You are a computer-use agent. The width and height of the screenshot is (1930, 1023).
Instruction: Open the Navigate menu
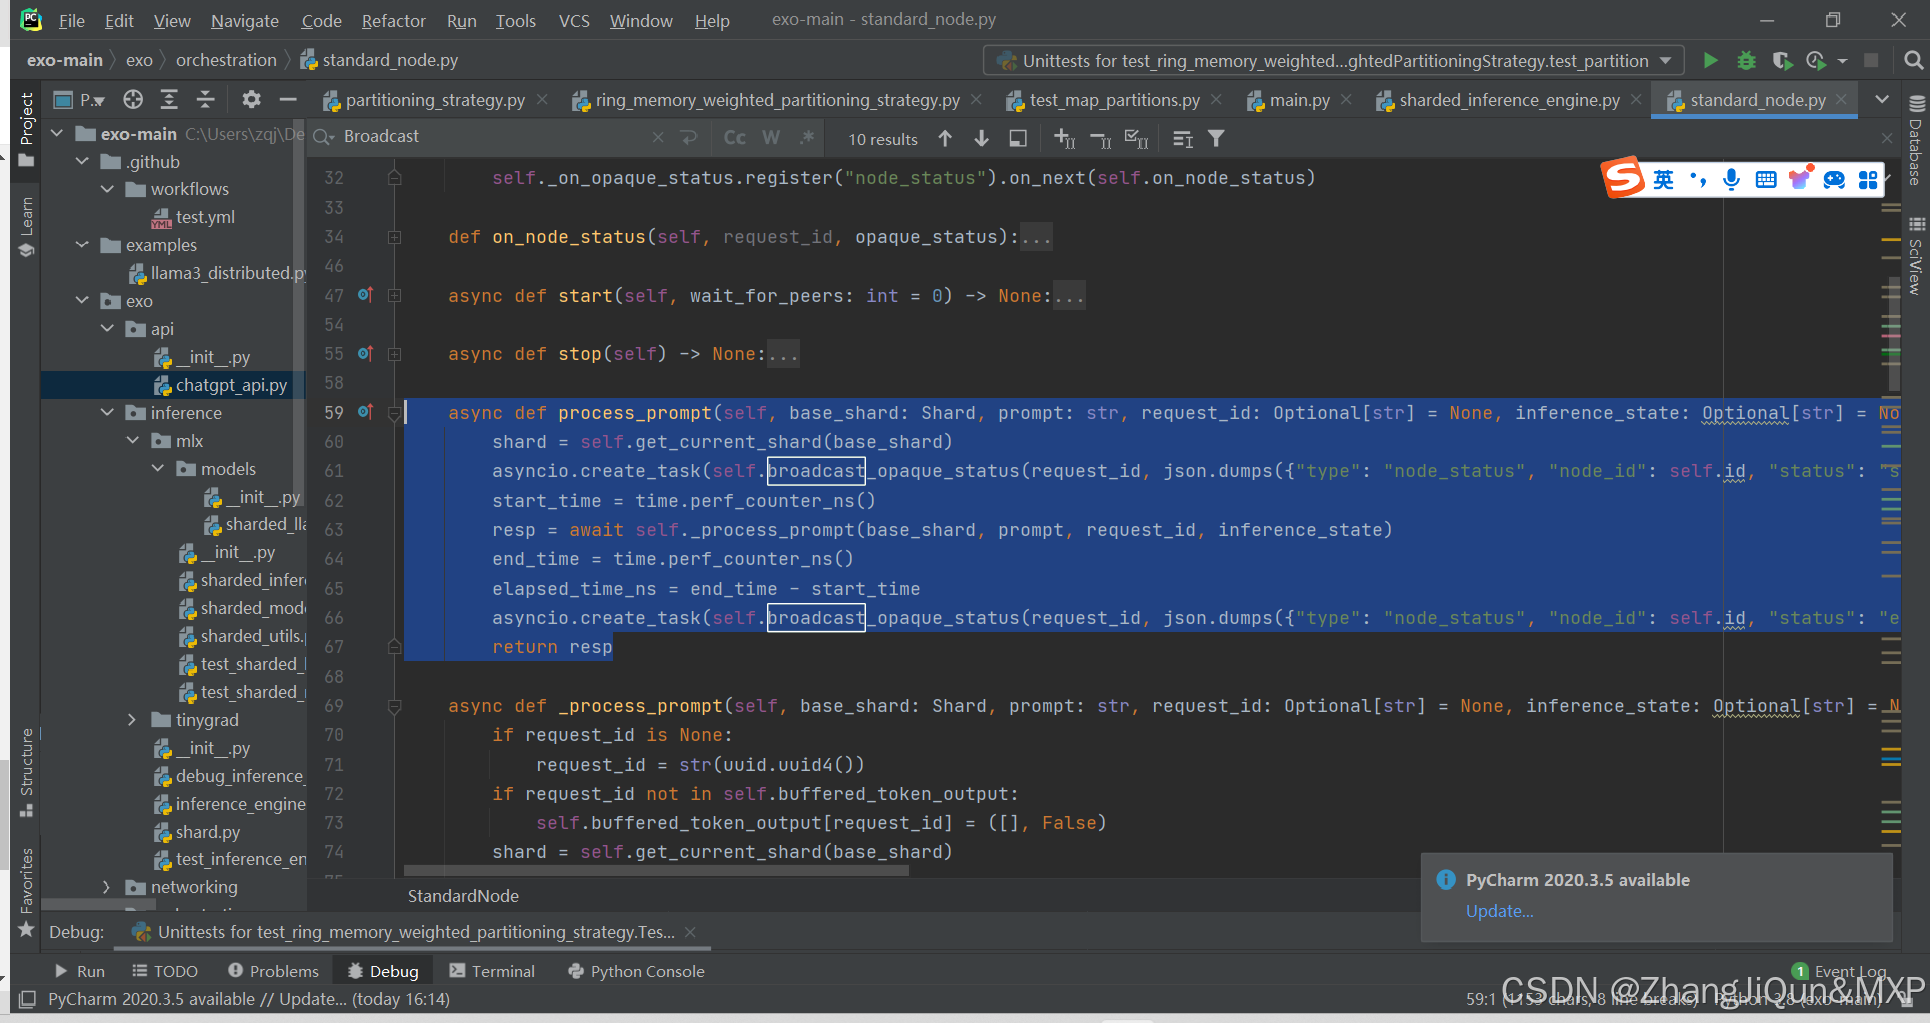coord(245,20)
